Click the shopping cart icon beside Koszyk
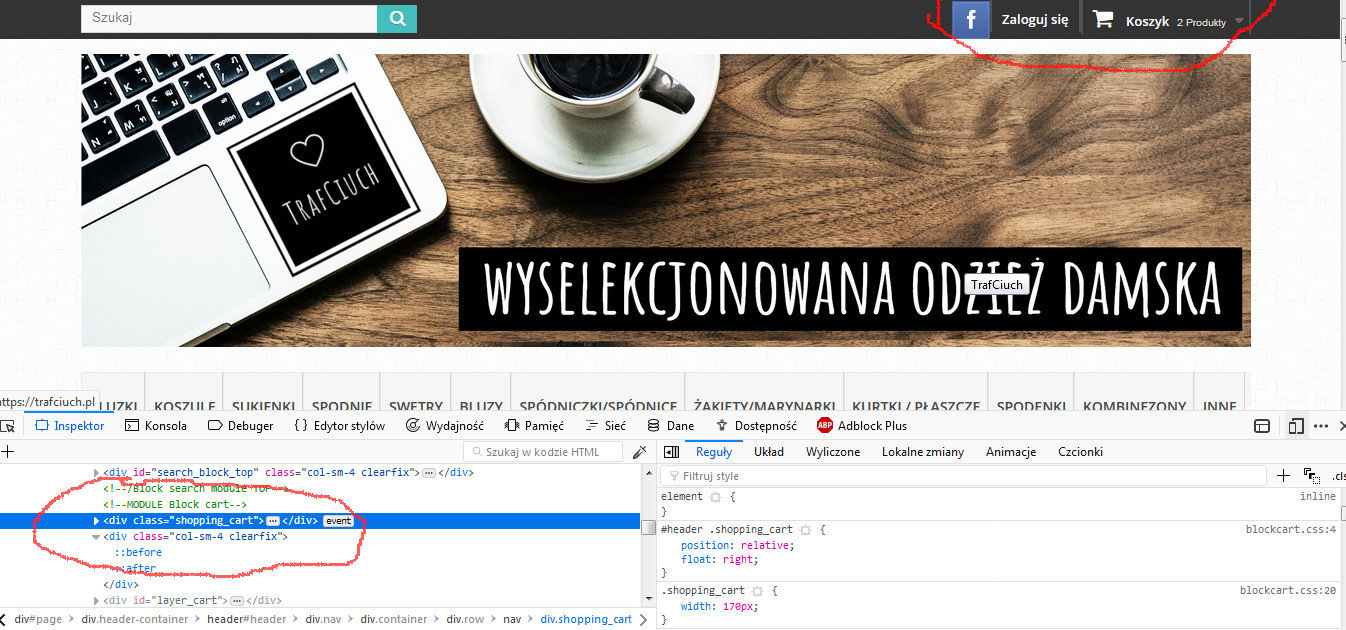Viewport: 1346px width, 630px height. coord(1103,19)
